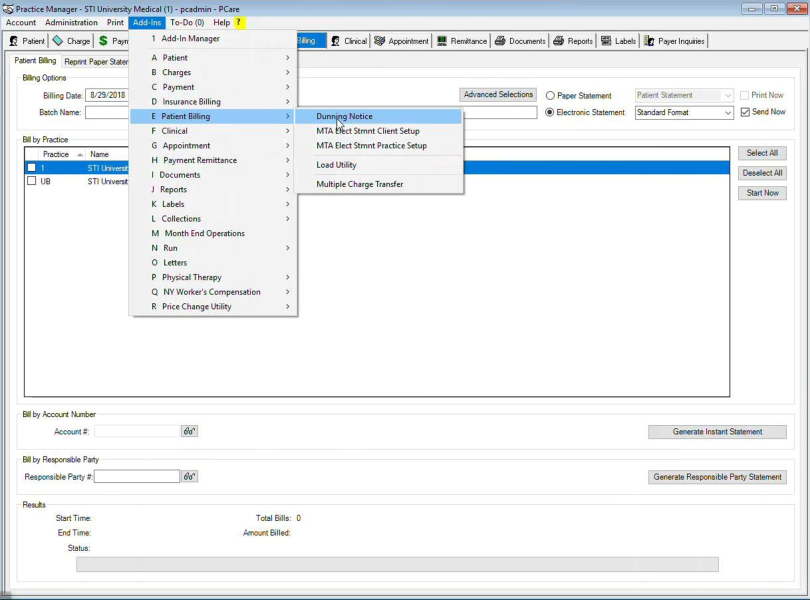This screenshot has width=810, height=600.
Task: Open the Clinical toolbar icon
Action: pyautogui.click(x=349, y=41)
